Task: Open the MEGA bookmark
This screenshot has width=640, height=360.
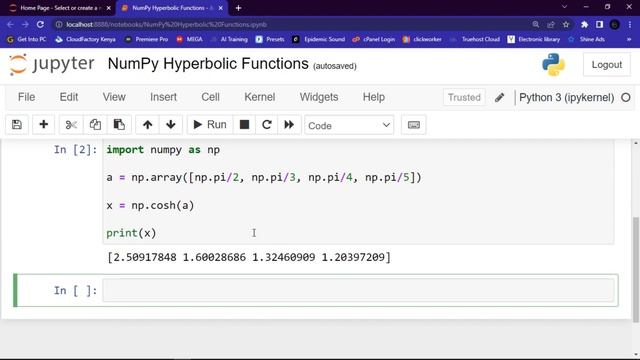Action: coord(189,39)
